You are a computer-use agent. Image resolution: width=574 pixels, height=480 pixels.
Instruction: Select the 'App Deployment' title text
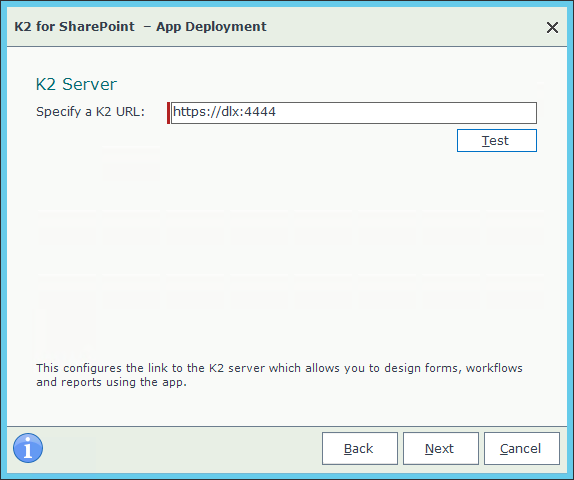coord(211,27)
